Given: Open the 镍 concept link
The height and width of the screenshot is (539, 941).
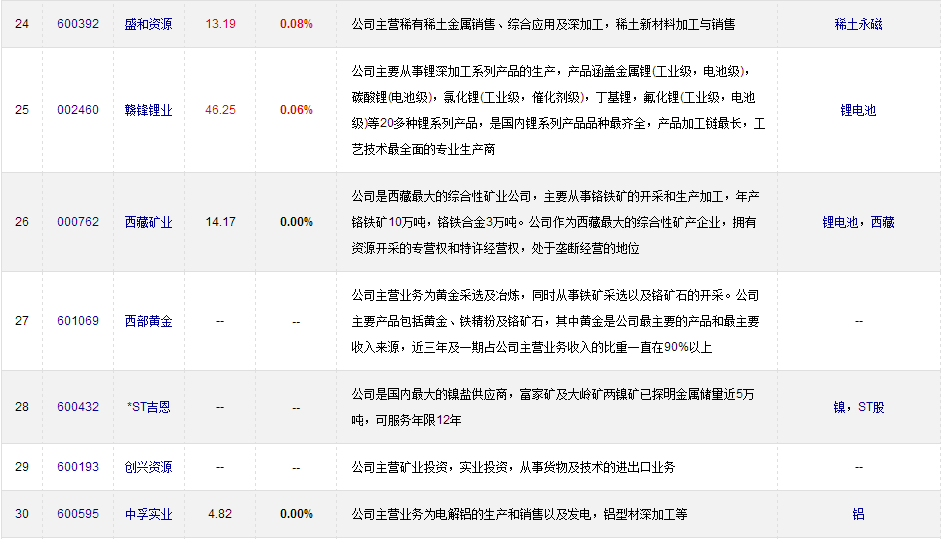Looking at the screenshot, I should 840,407.
